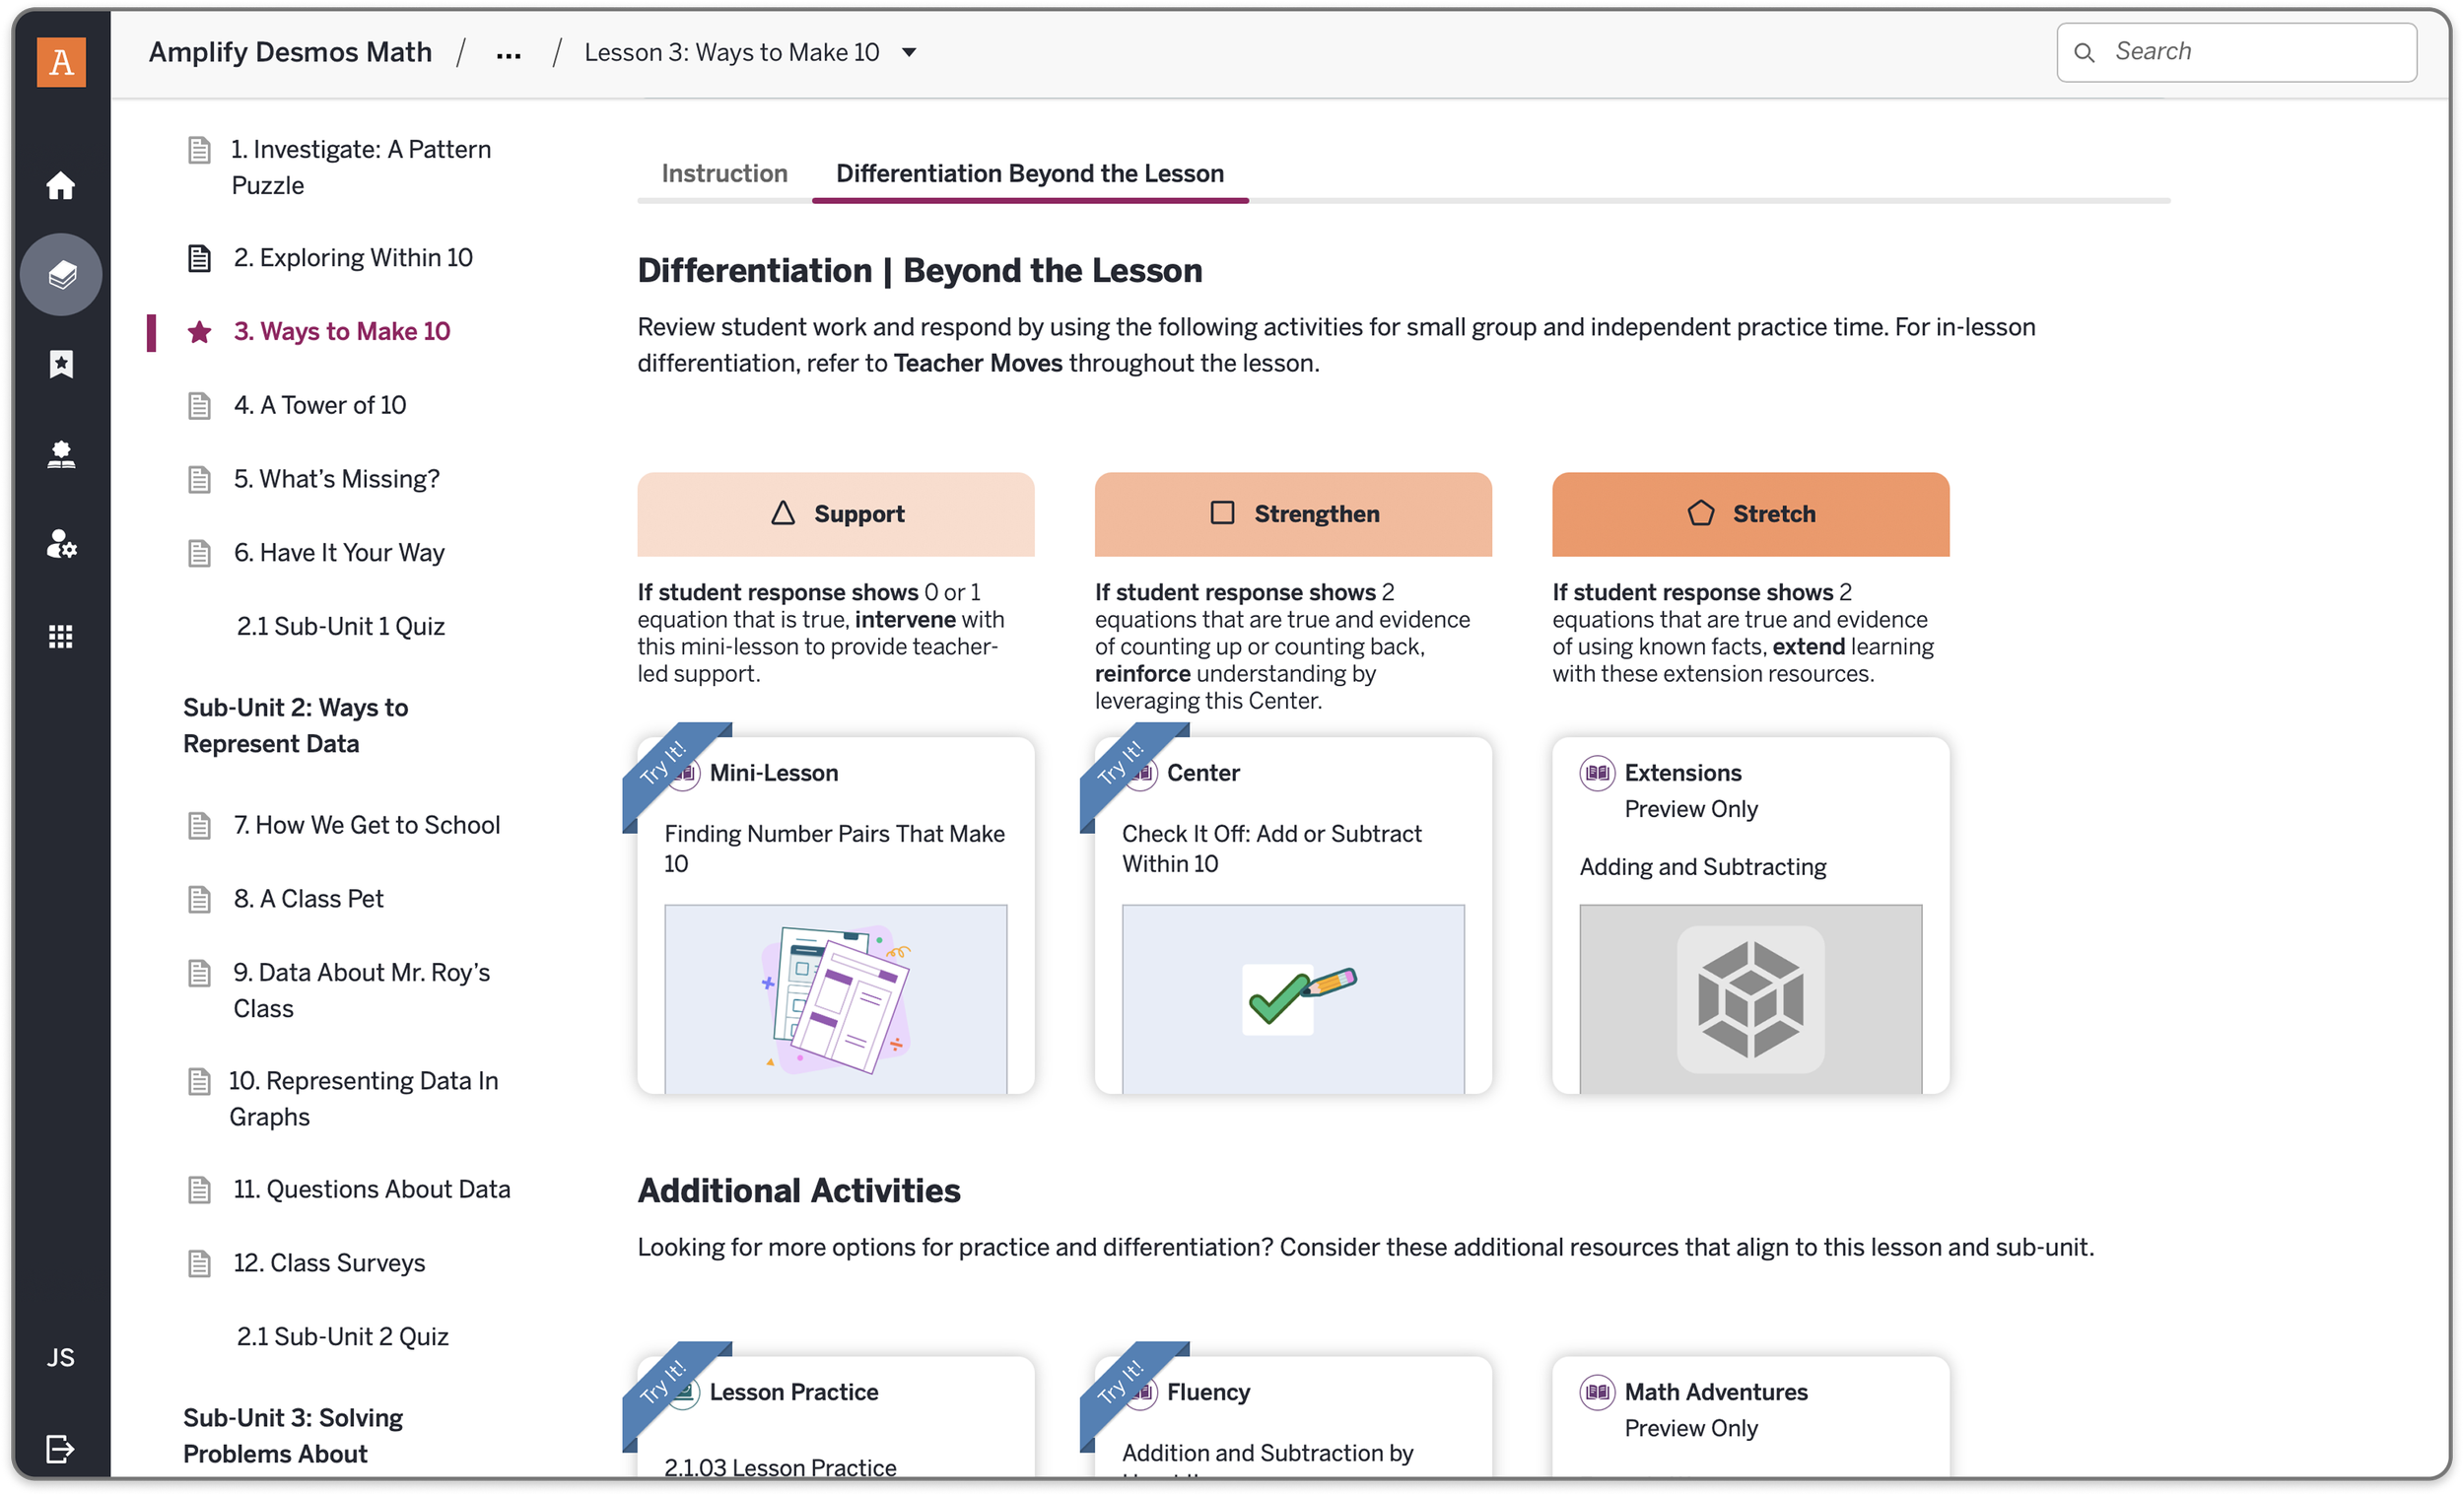The width and height of the screenshot is (2464, 1496).
Task: Open Mini-Lesson card thumbnail
Action: [836, 999]
